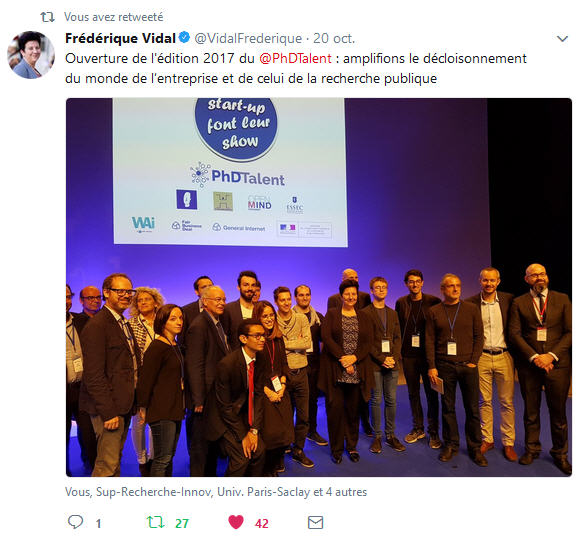Click the reply speech bubble icon
Viewport: 578px width, 538px height.
pyautogui.click(x=76, y=522)
